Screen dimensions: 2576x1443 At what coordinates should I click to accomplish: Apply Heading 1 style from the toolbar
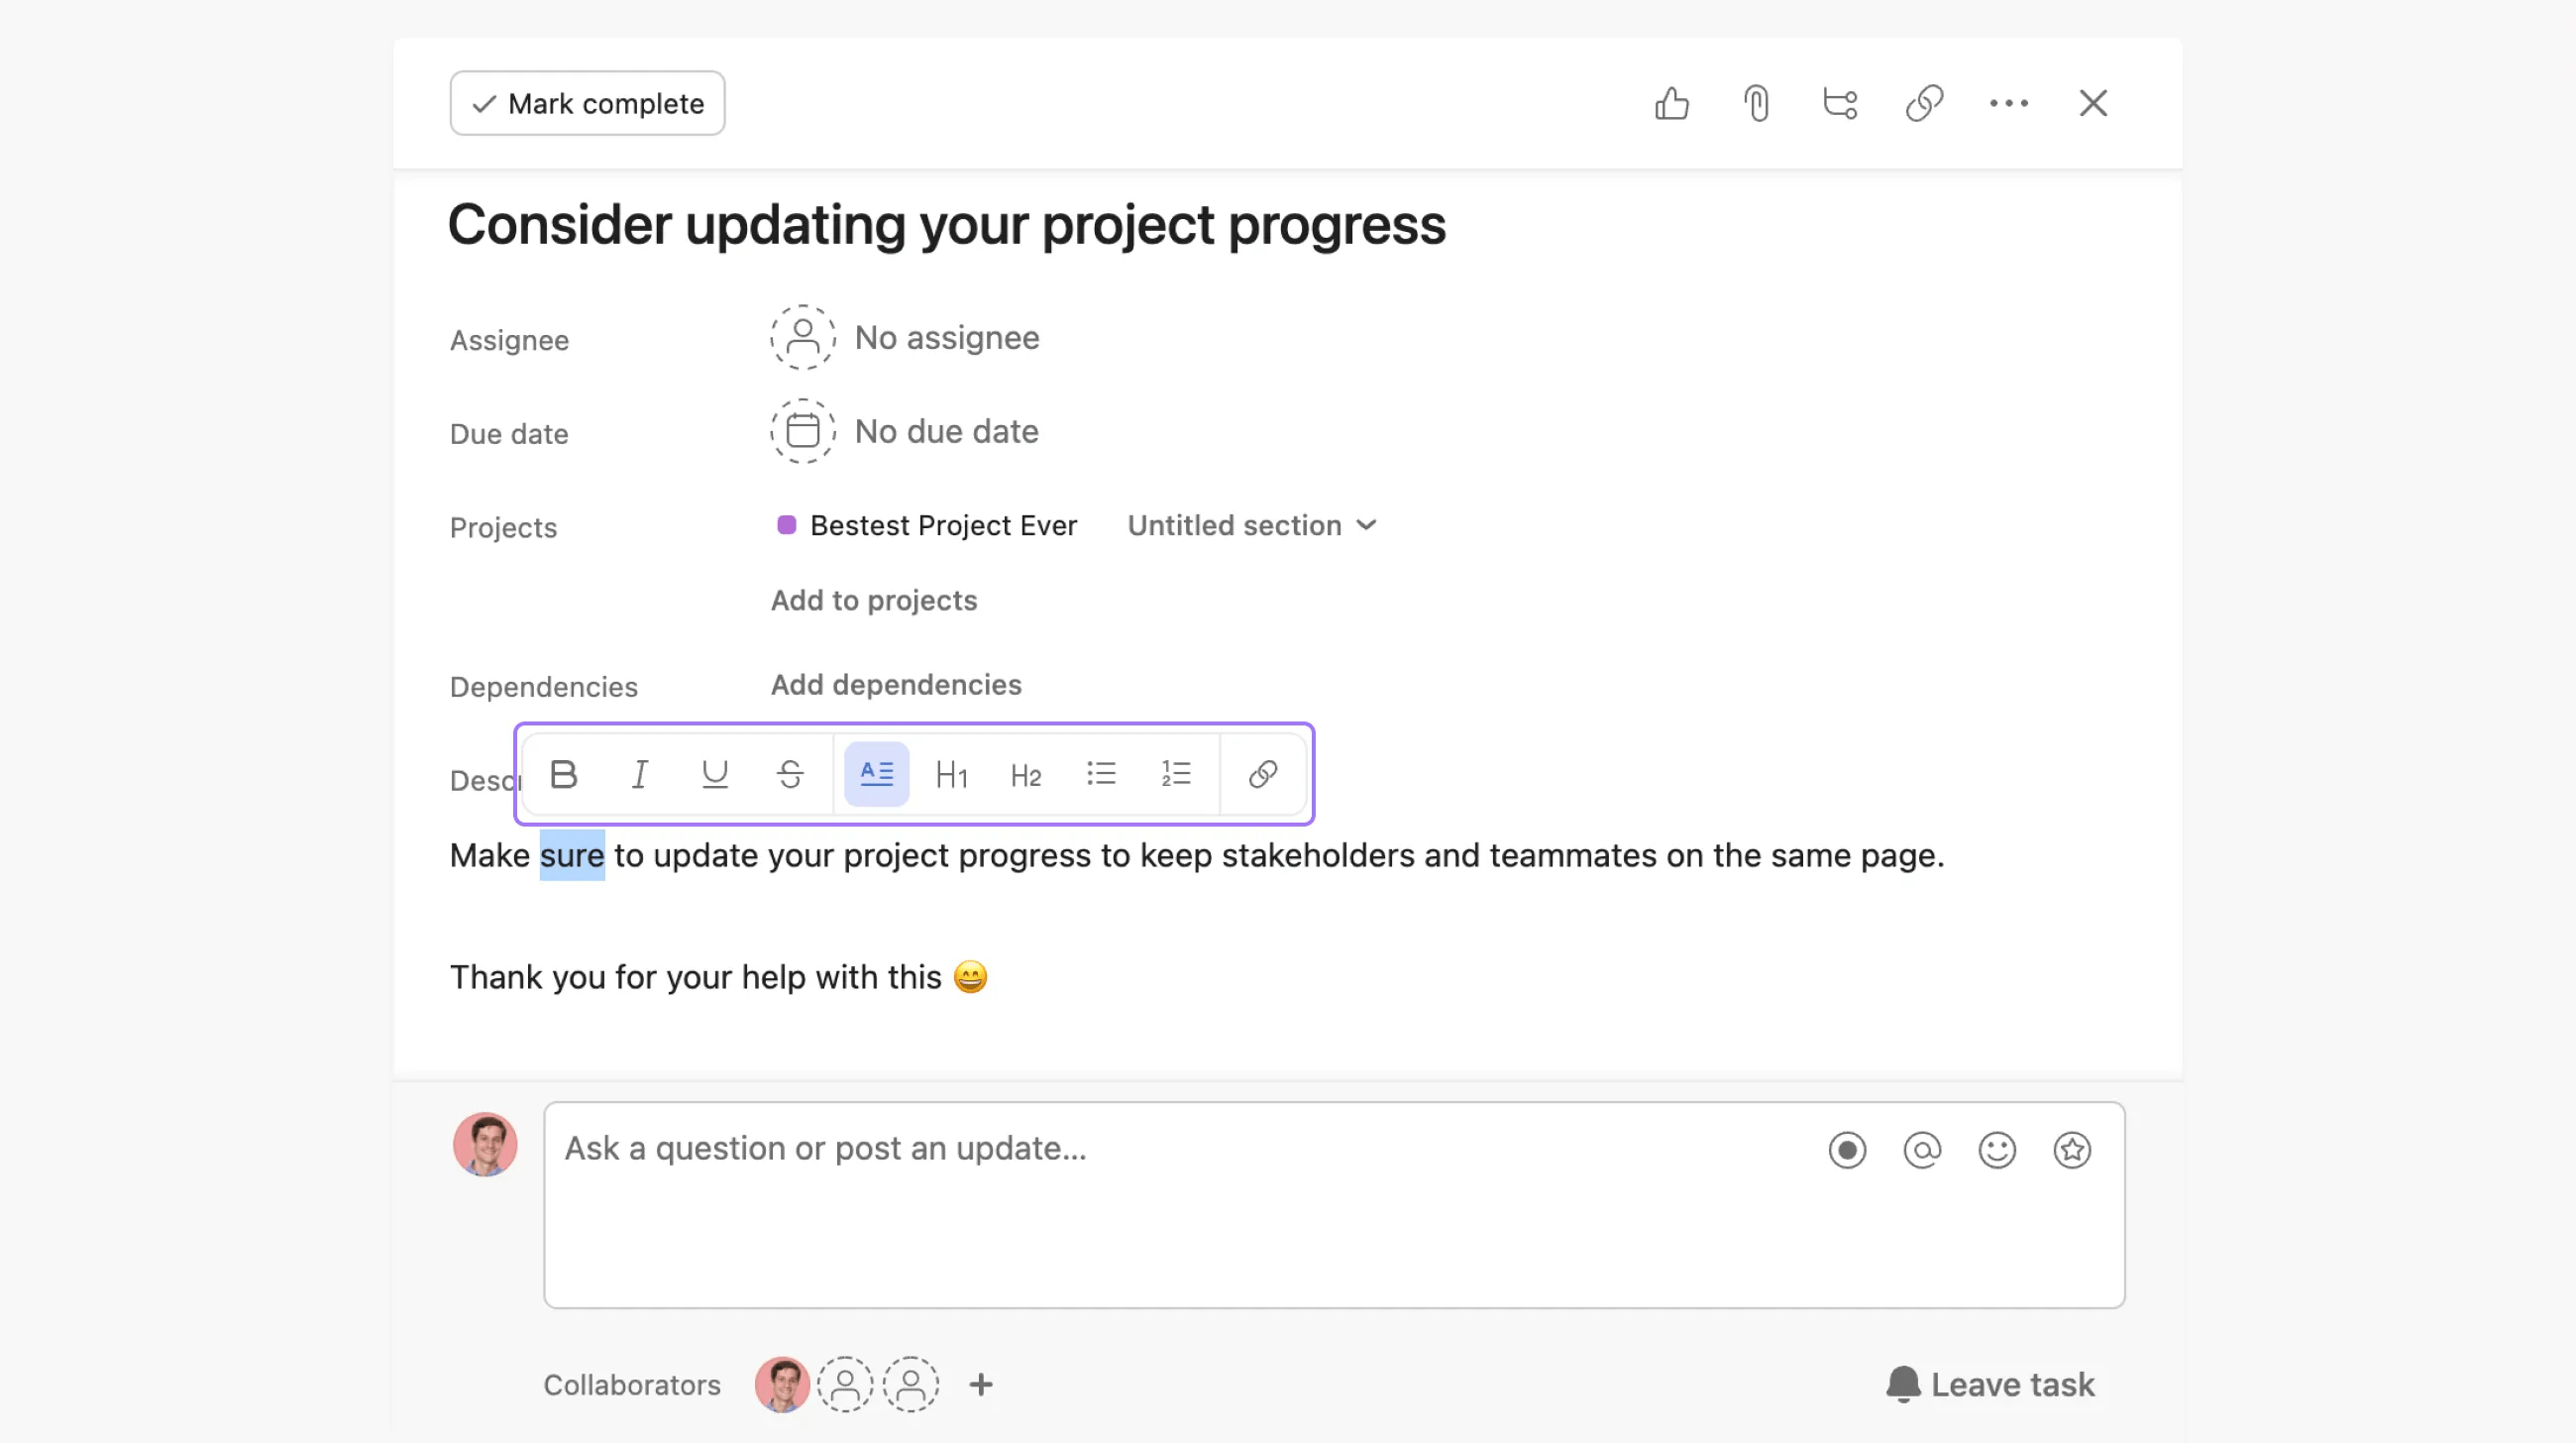pos(951,774)
